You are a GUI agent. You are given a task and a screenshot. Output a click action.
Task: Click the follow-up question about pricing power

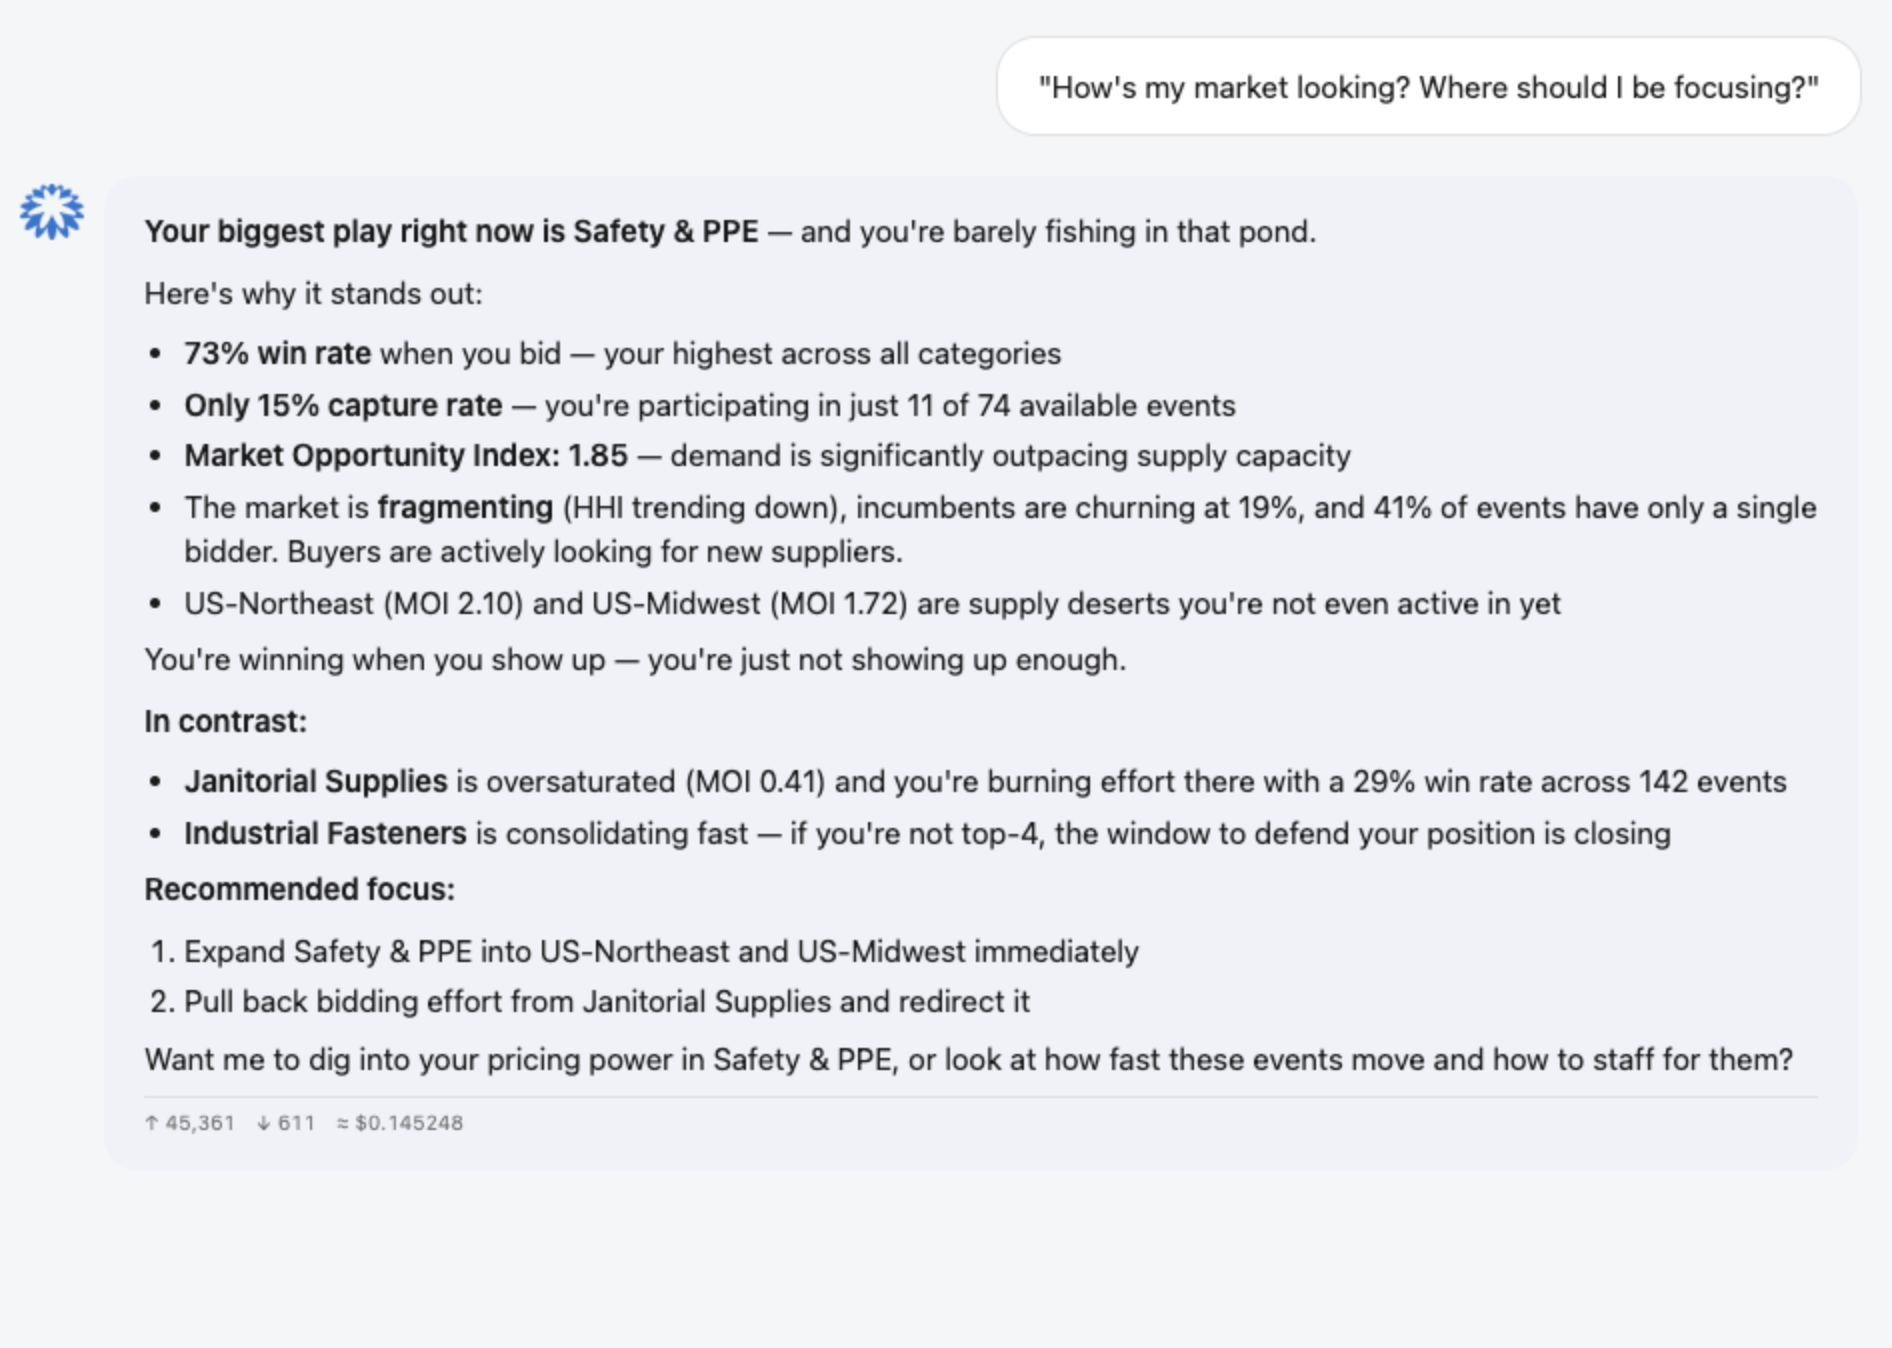(969, 1059)
